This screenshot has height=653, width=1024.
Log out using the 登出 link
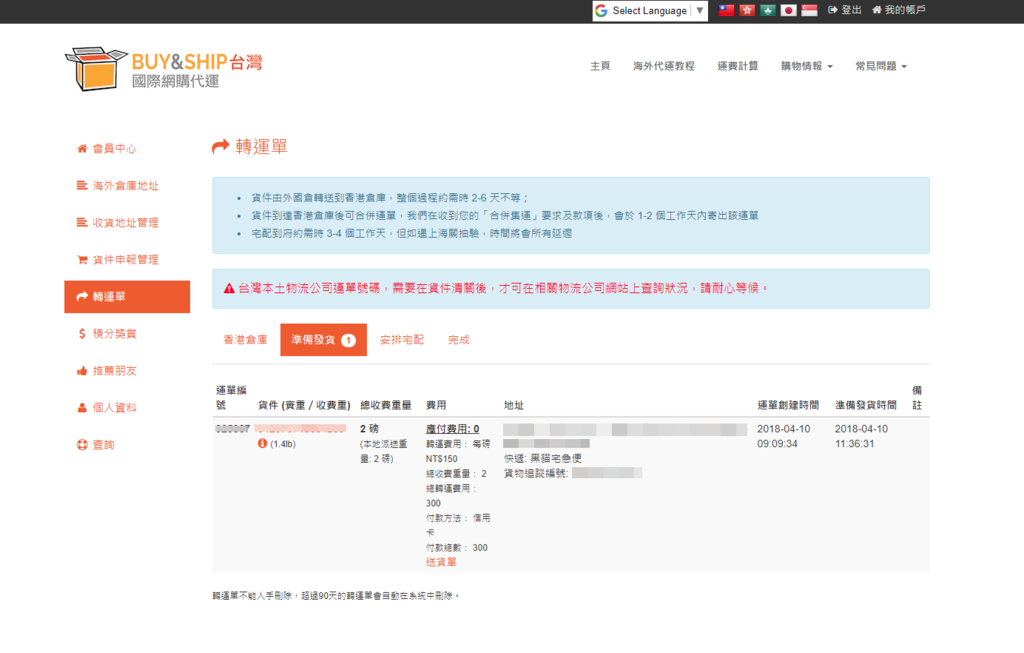coord(845,10)
